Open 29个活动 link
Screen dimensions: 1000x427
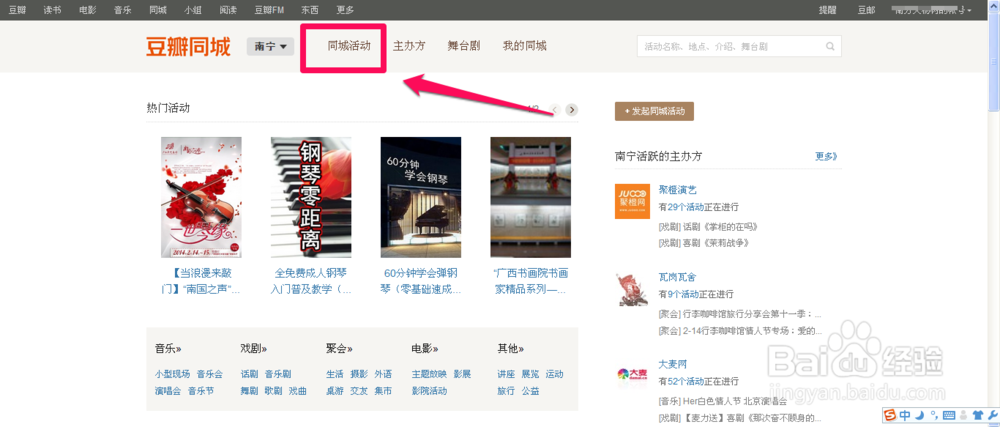685,206
